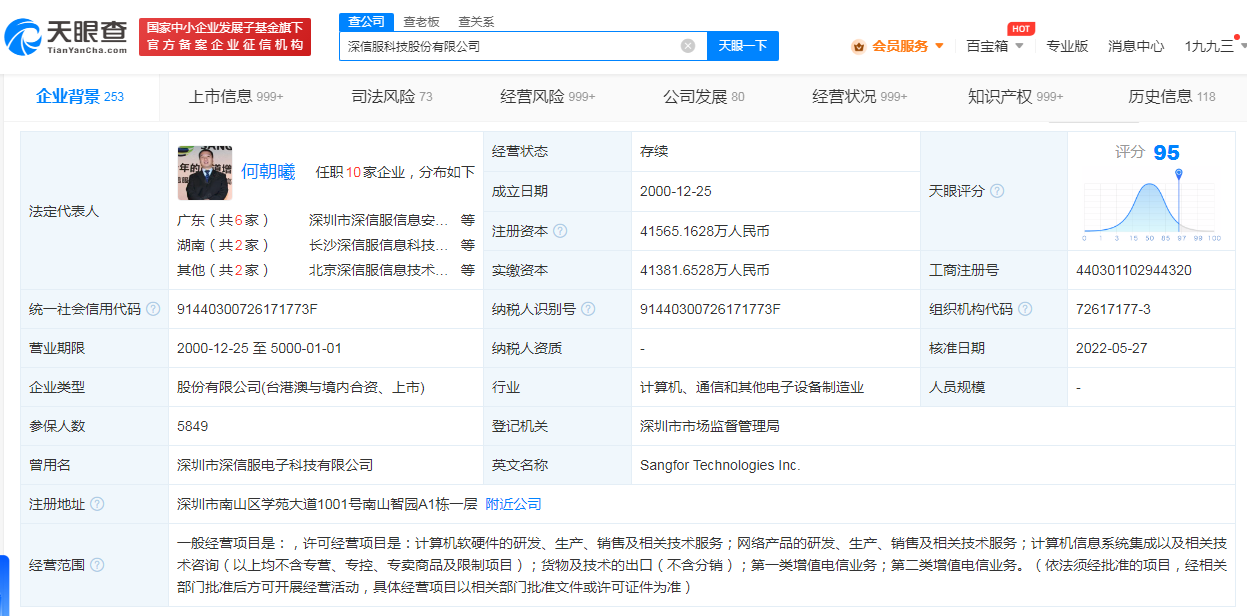Image resolution: width=1247 pixels, height=616 pixels.
Task: Open help icon next to 统一社会信用代码
Action: click(x=153, y=309)
